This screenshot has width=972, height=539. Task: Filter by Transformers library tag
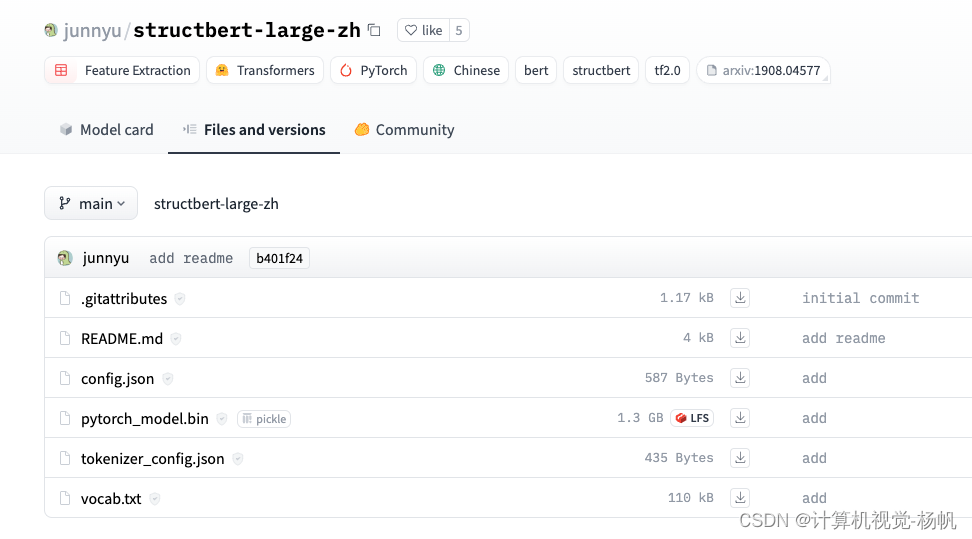[x=265, y=70]
